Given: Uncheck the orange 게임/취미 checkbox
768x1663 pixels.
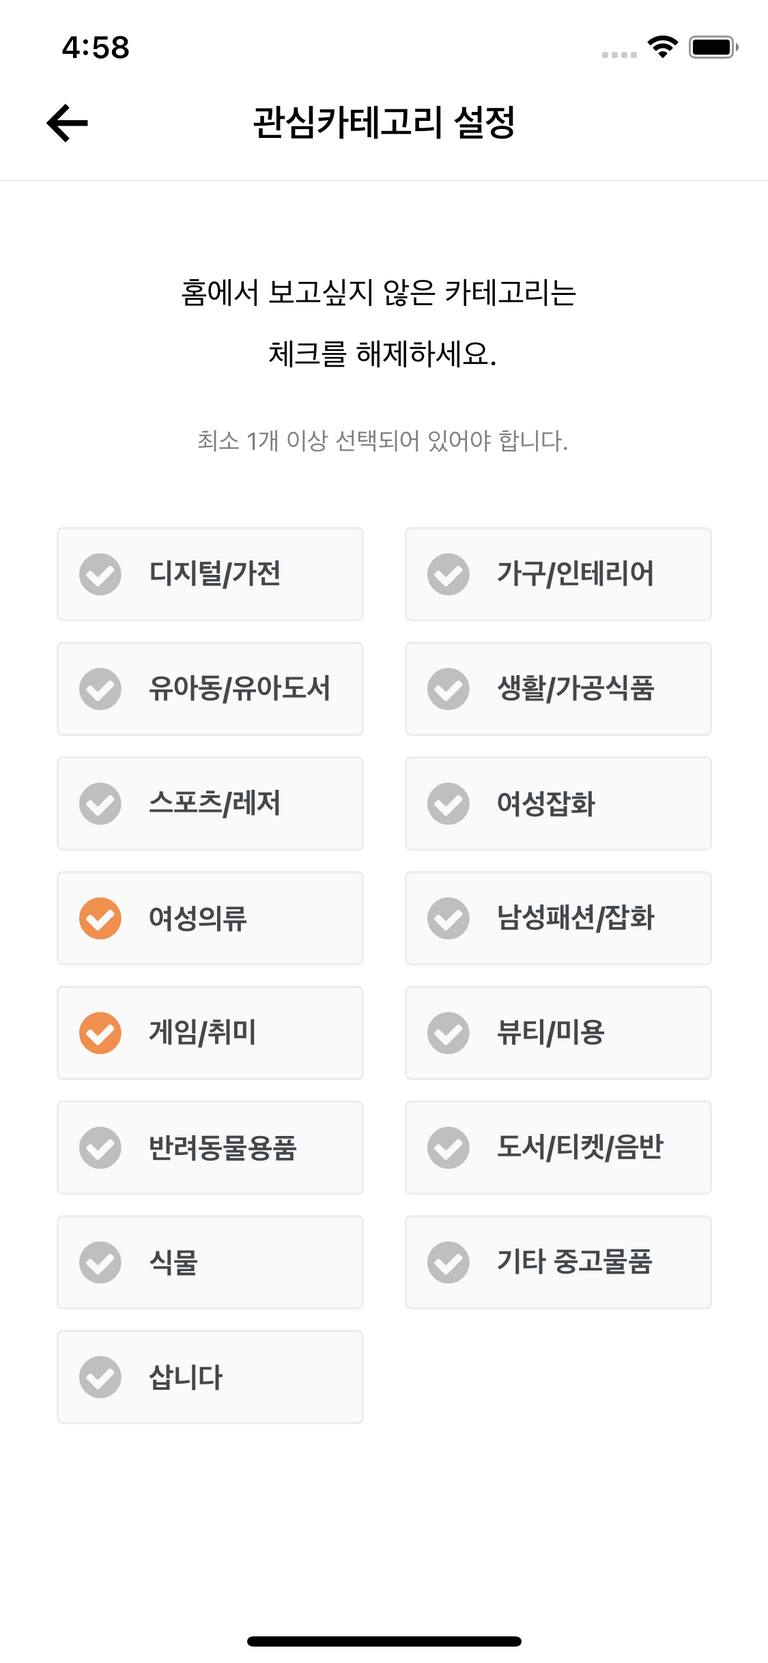Looking at the screenshot, I should [x=100, y=1033].
